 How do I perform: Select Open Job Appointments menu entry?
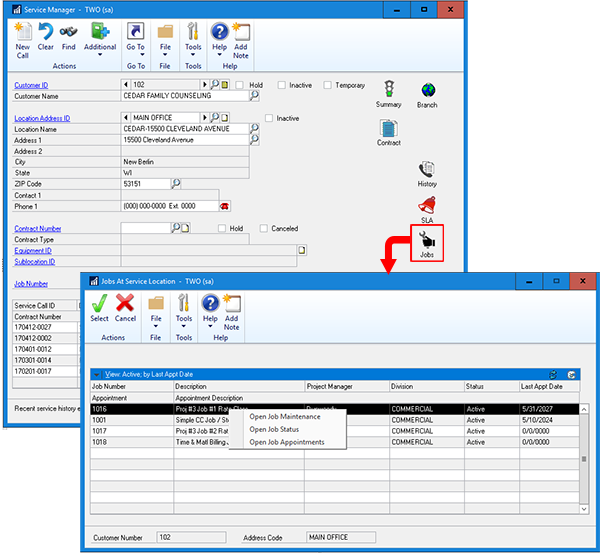click(286, 442)
